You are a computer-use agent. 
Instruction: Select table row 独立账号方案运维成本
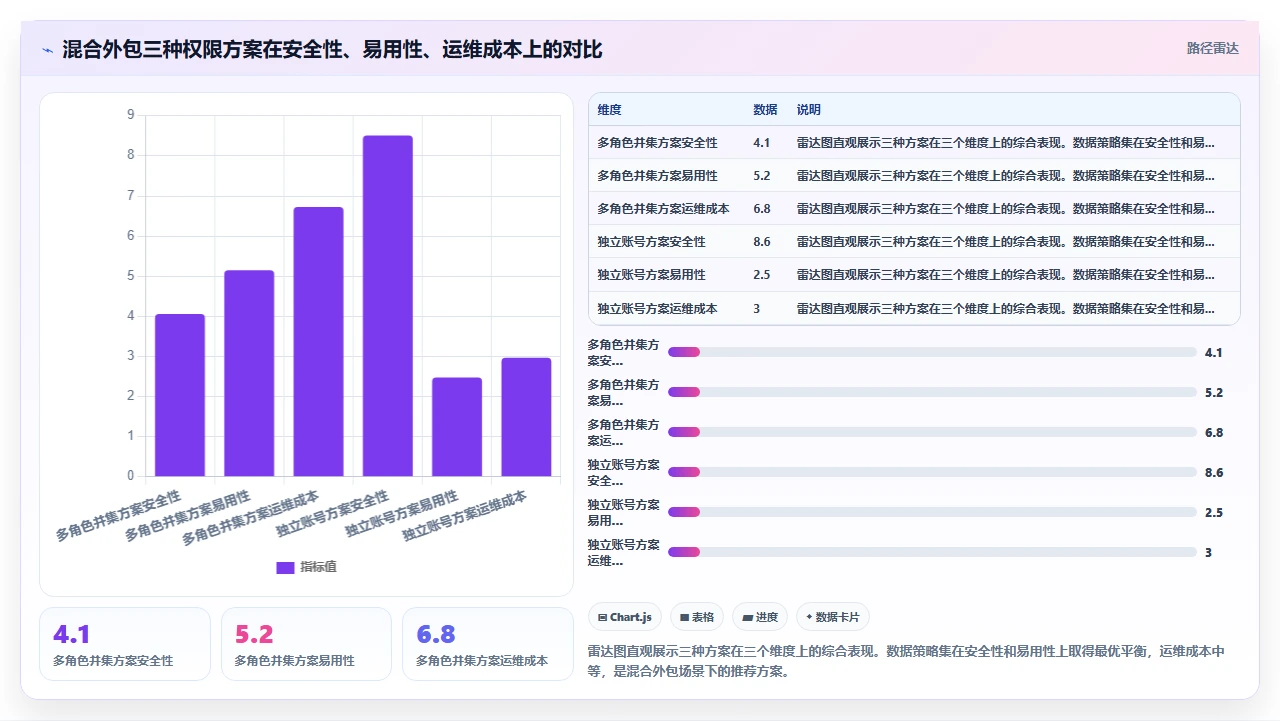914,308
